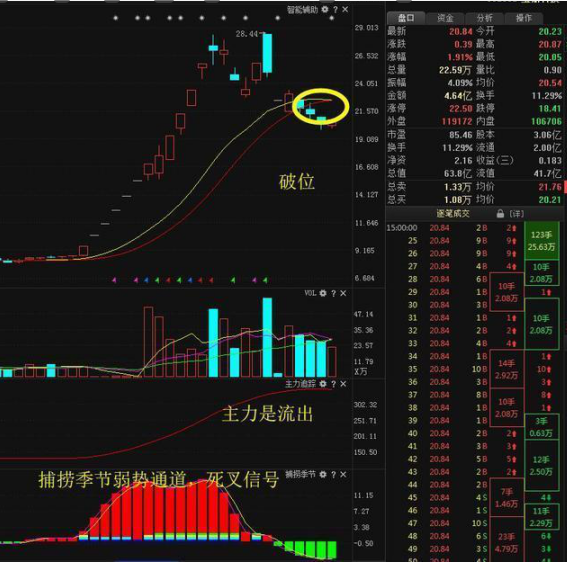Screen dimensions: 567x563
Task: Switch to the 分析 tab
Action: pos(484,18)
